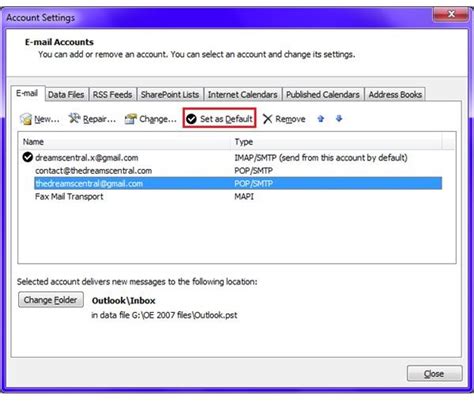
Task: Go to Published Calendars tab
Action: point(323,95)
